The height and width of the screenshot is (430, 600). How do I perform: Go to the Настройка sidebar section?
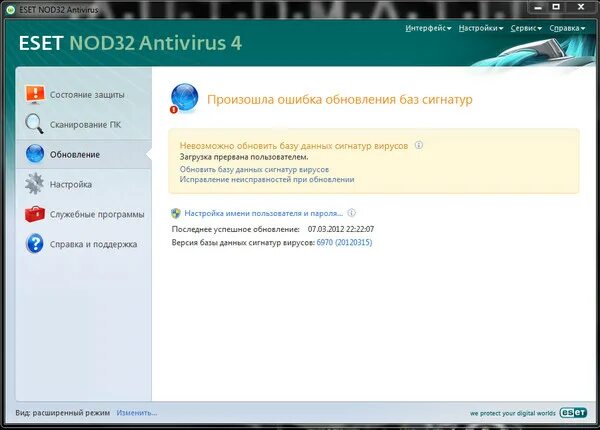pos(84,184)
